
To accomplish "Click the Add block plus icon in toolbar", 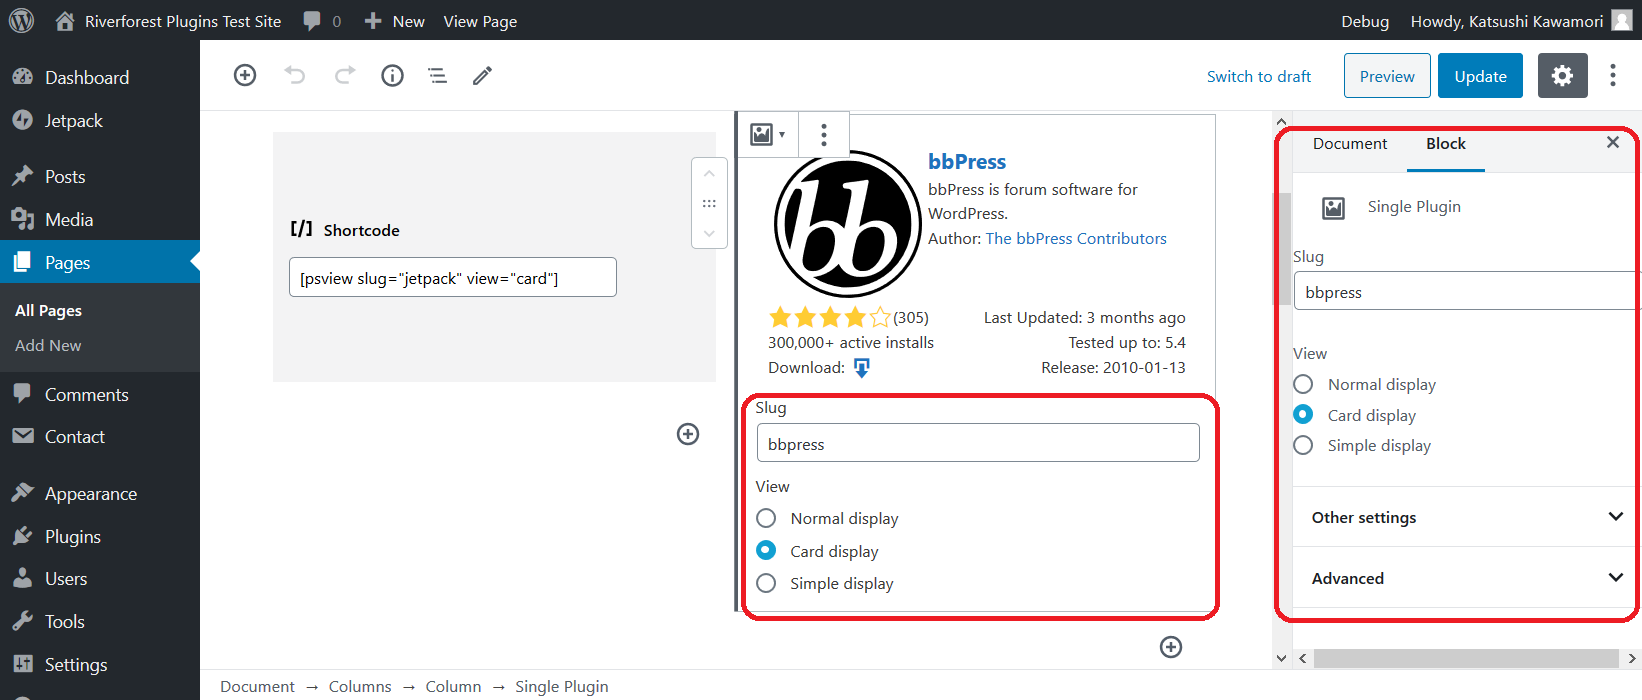I will (x=245, y=75).
